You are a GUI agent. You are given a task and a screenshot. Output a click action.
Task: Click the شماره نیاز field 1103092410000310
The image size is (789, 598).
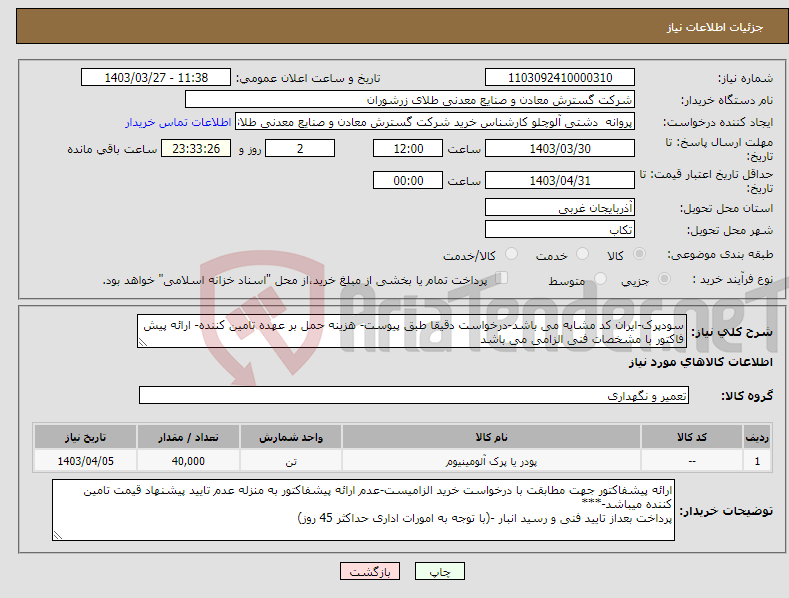point(560,78)
